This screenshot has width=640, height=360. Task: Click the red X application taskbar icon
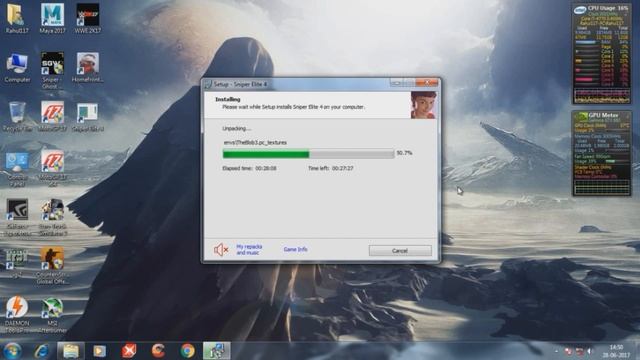pyautogui.click(x=129, y=351)
